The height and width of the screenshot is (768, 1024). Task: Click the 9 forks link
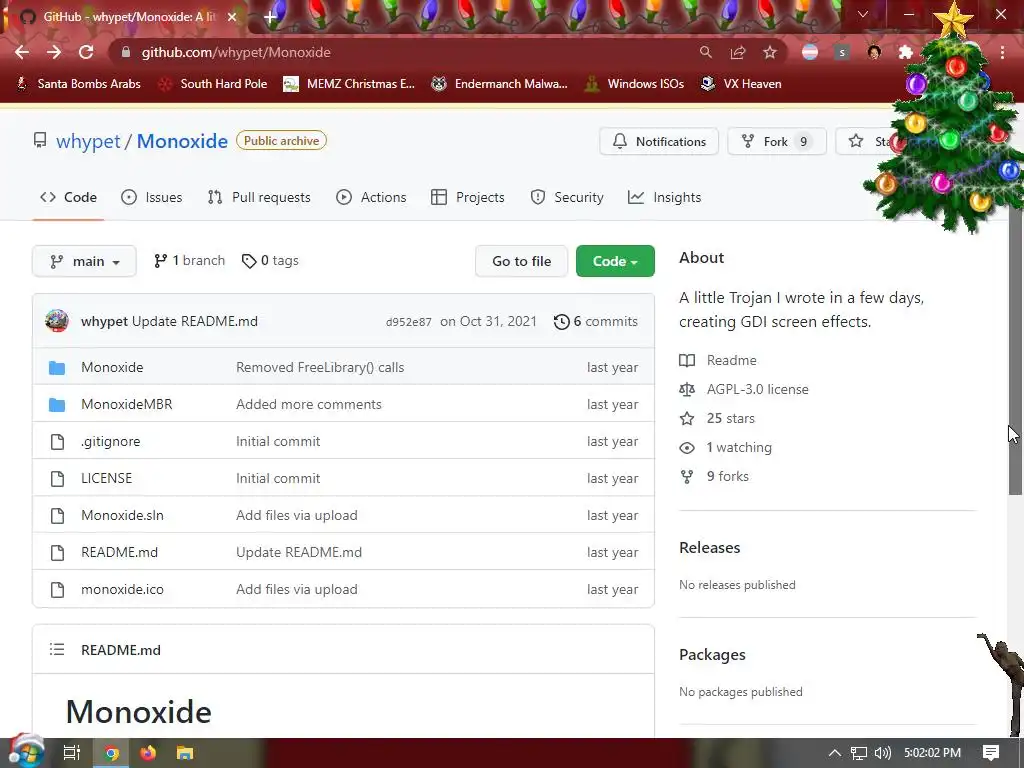[728, 477]
